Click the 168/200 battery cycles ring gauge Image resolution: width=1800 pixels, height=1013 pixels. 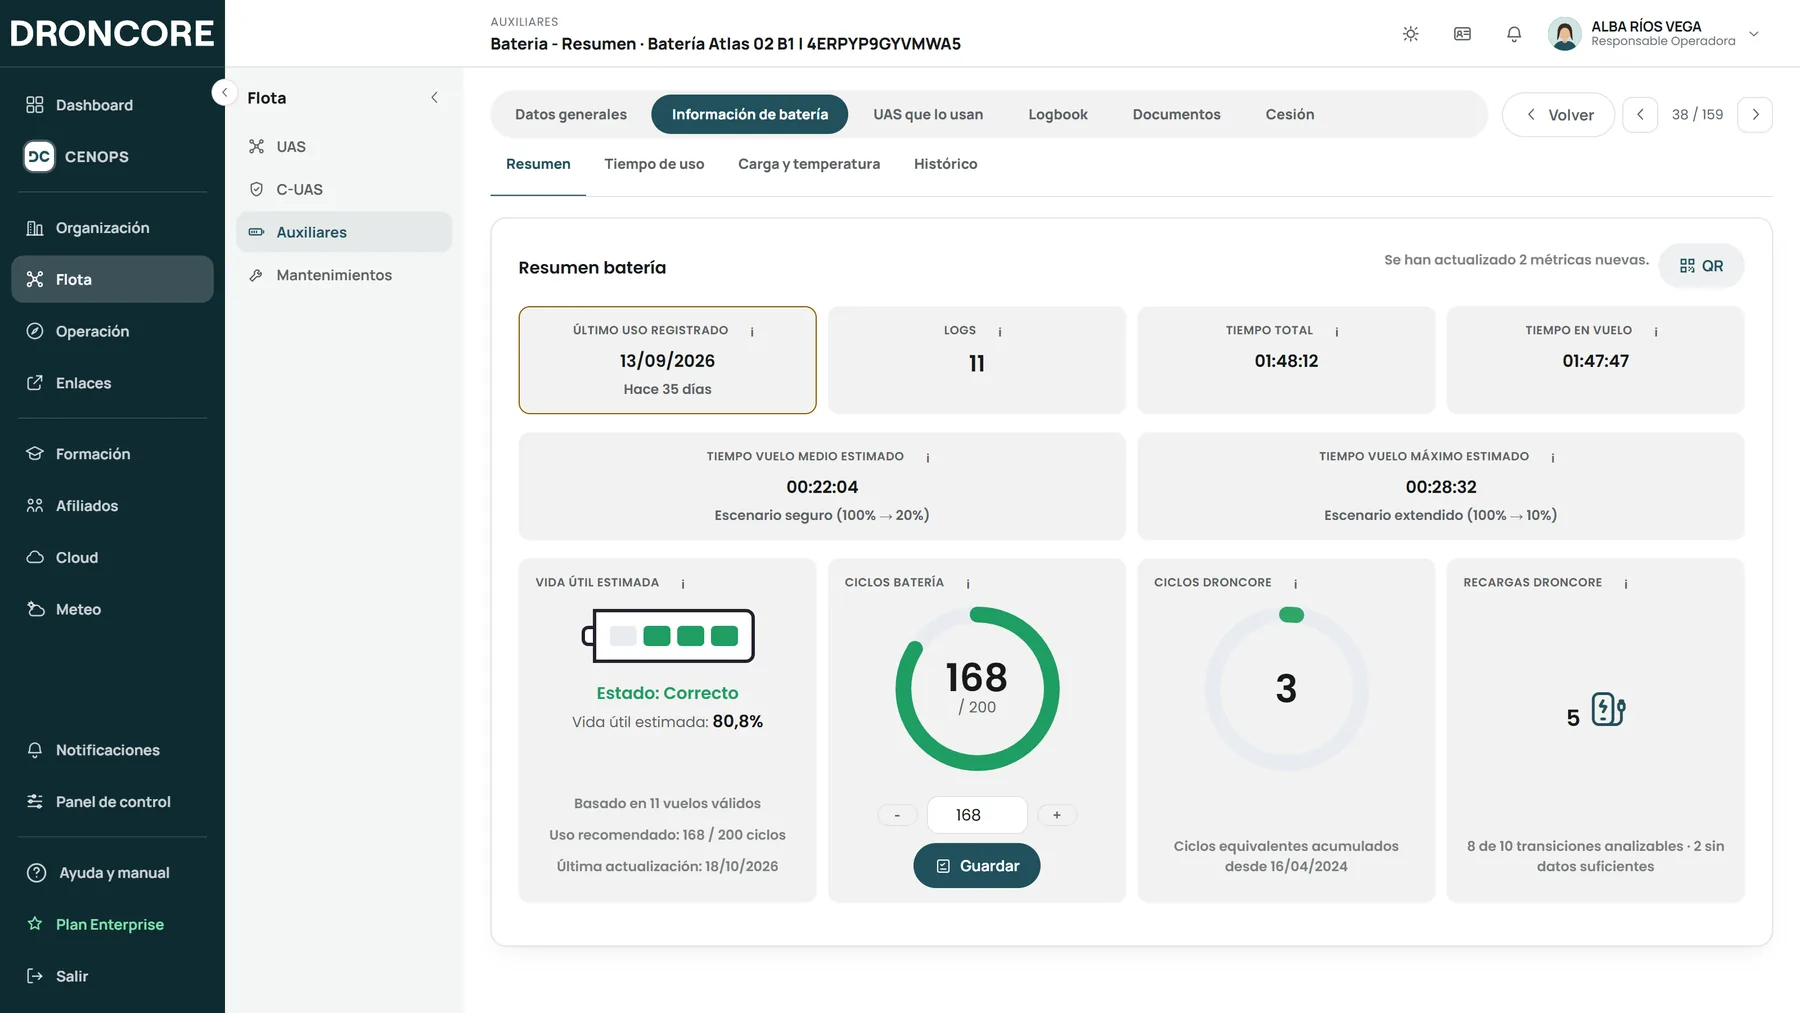click(977, 689)
